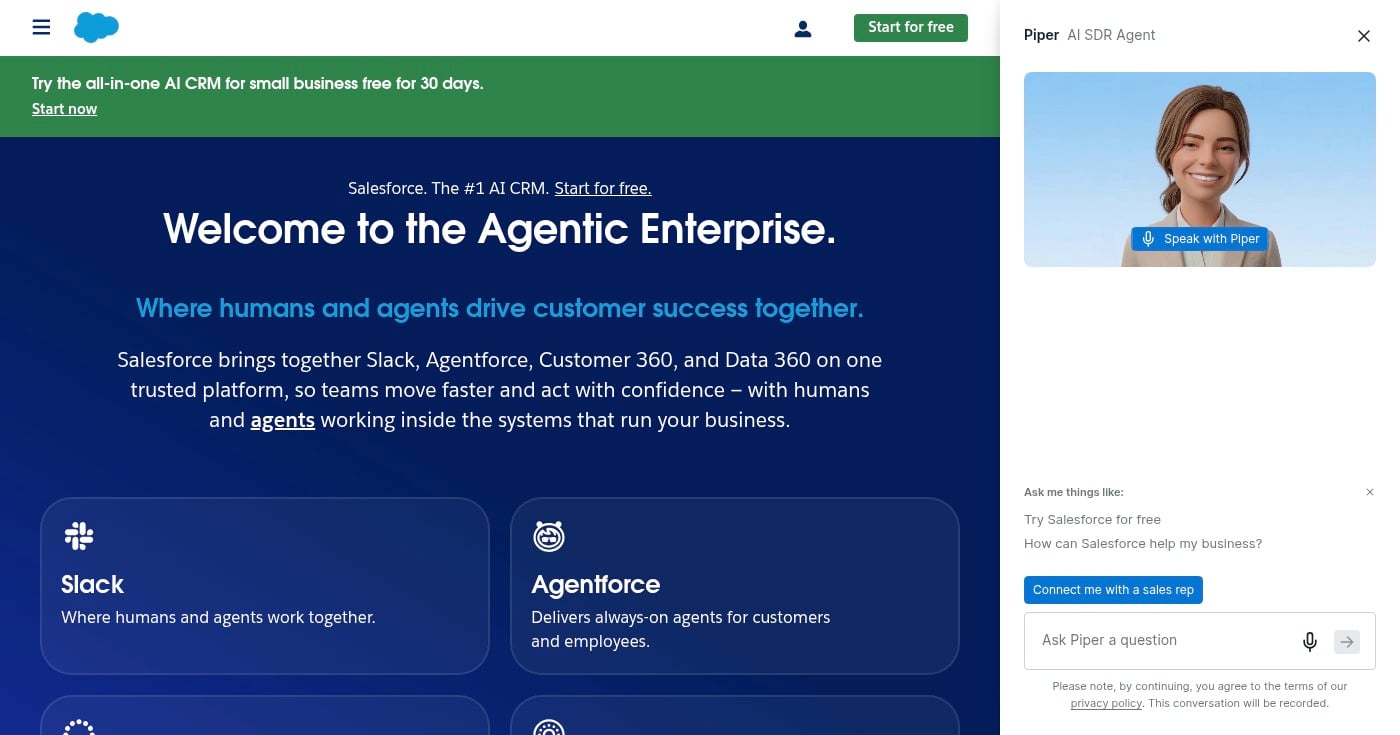Screen dimensions: 1400x735
Task: Click the Speak with Piper button
Action: click(x=1200, y=239)
